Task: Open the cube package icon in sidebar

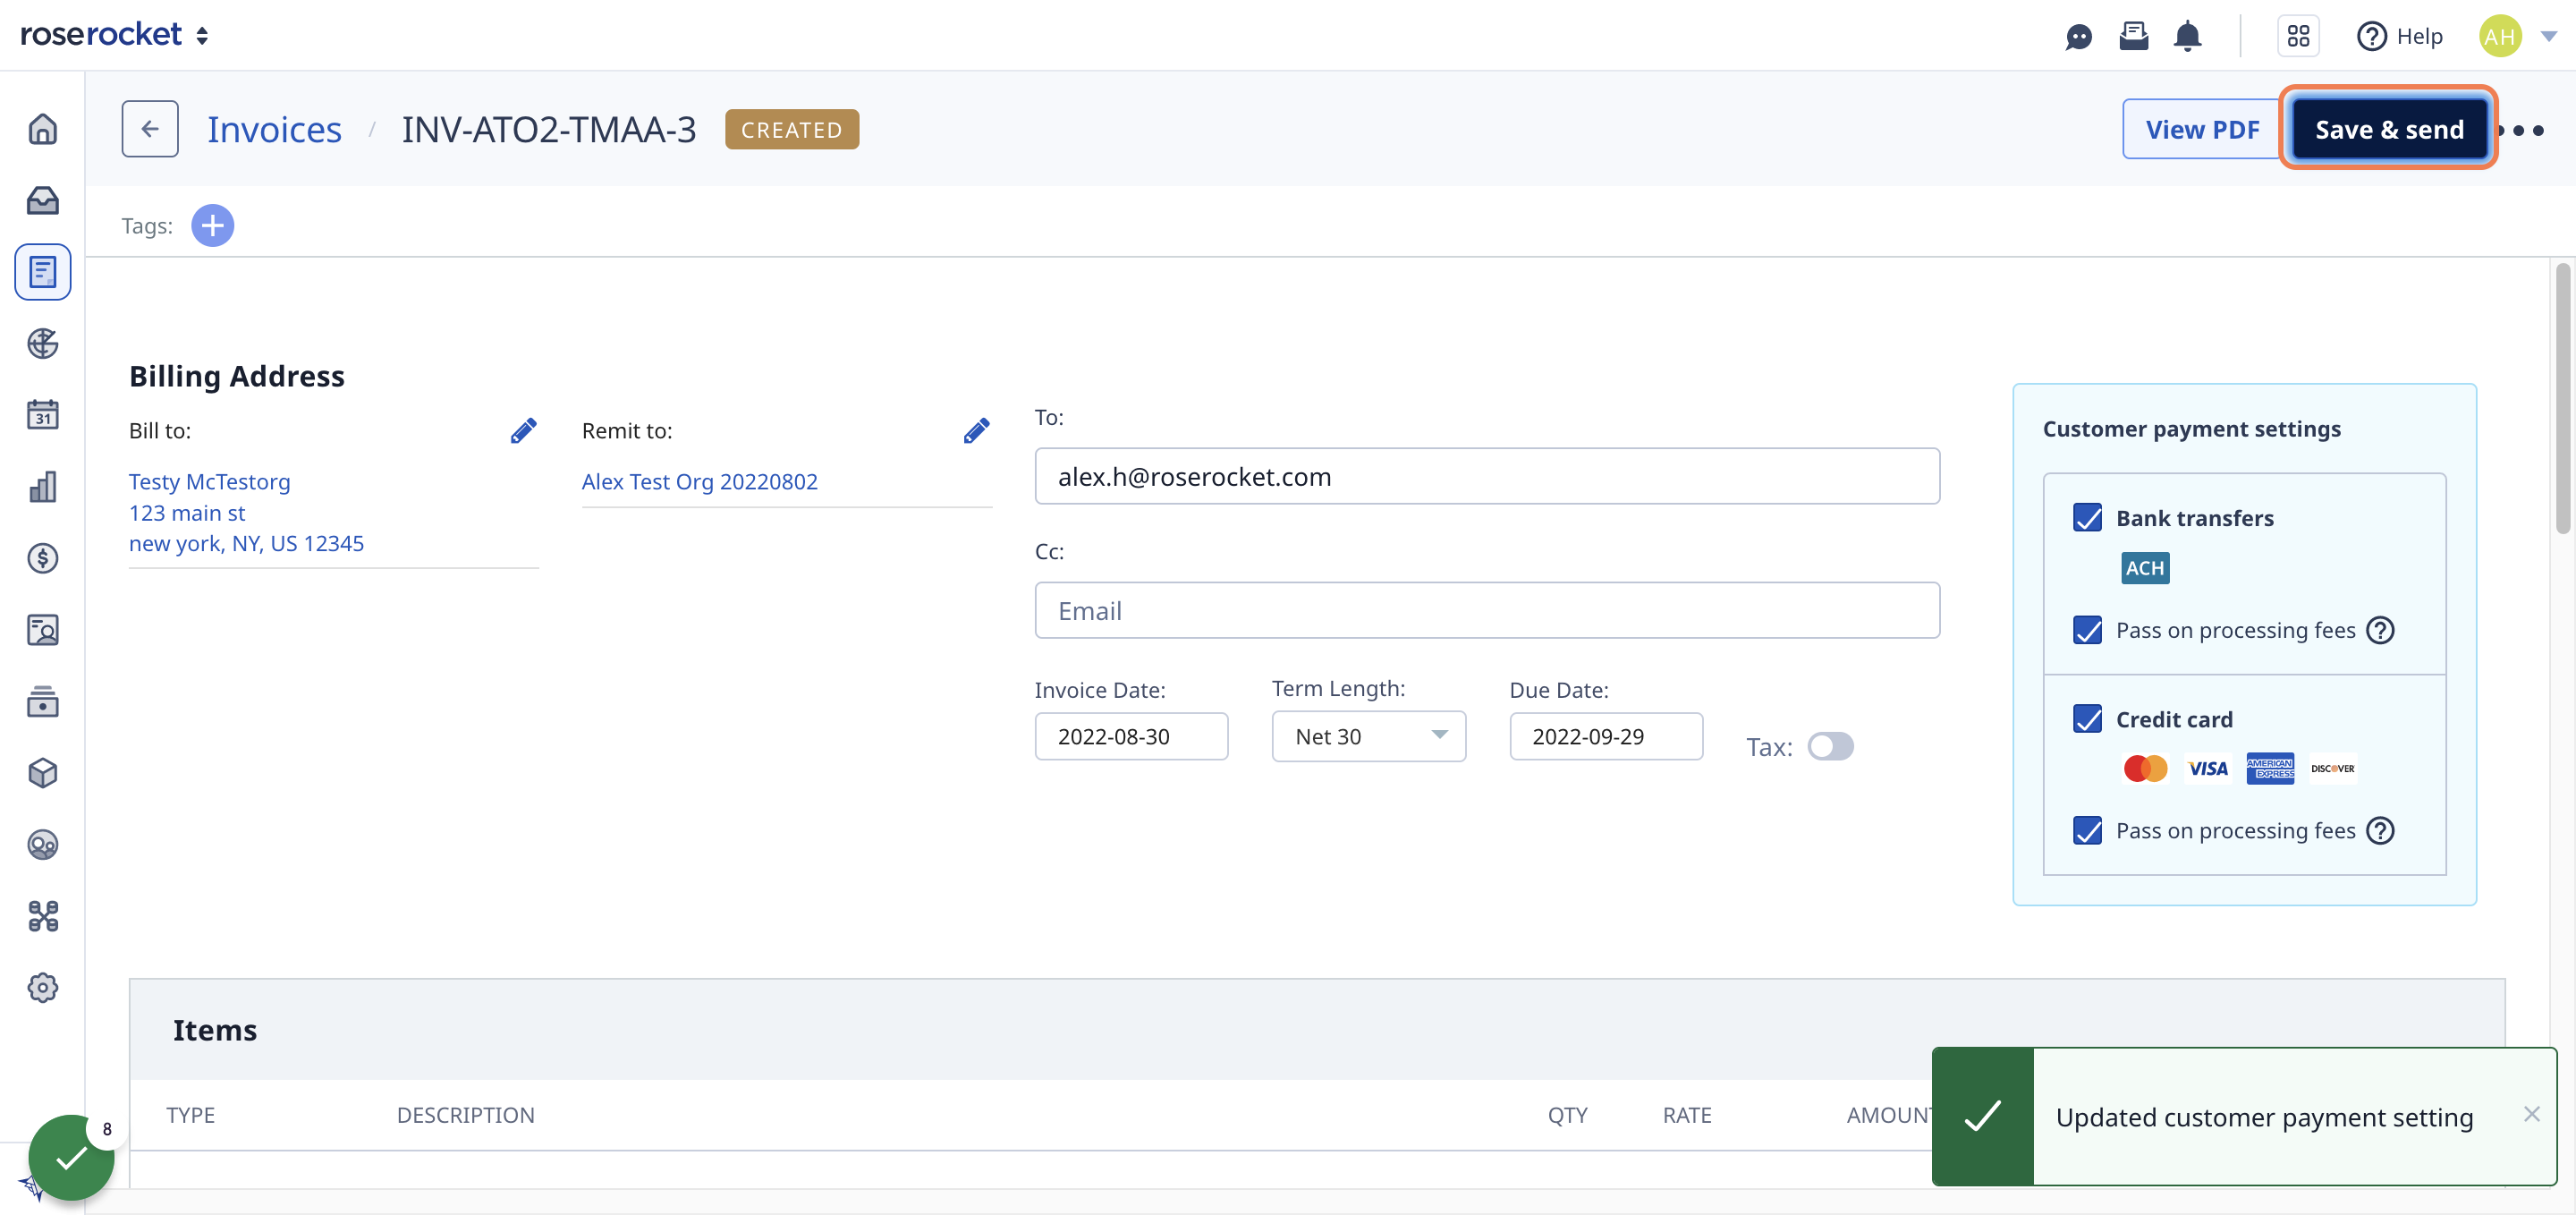Action: pyautogui.click(x=43, y=773)
